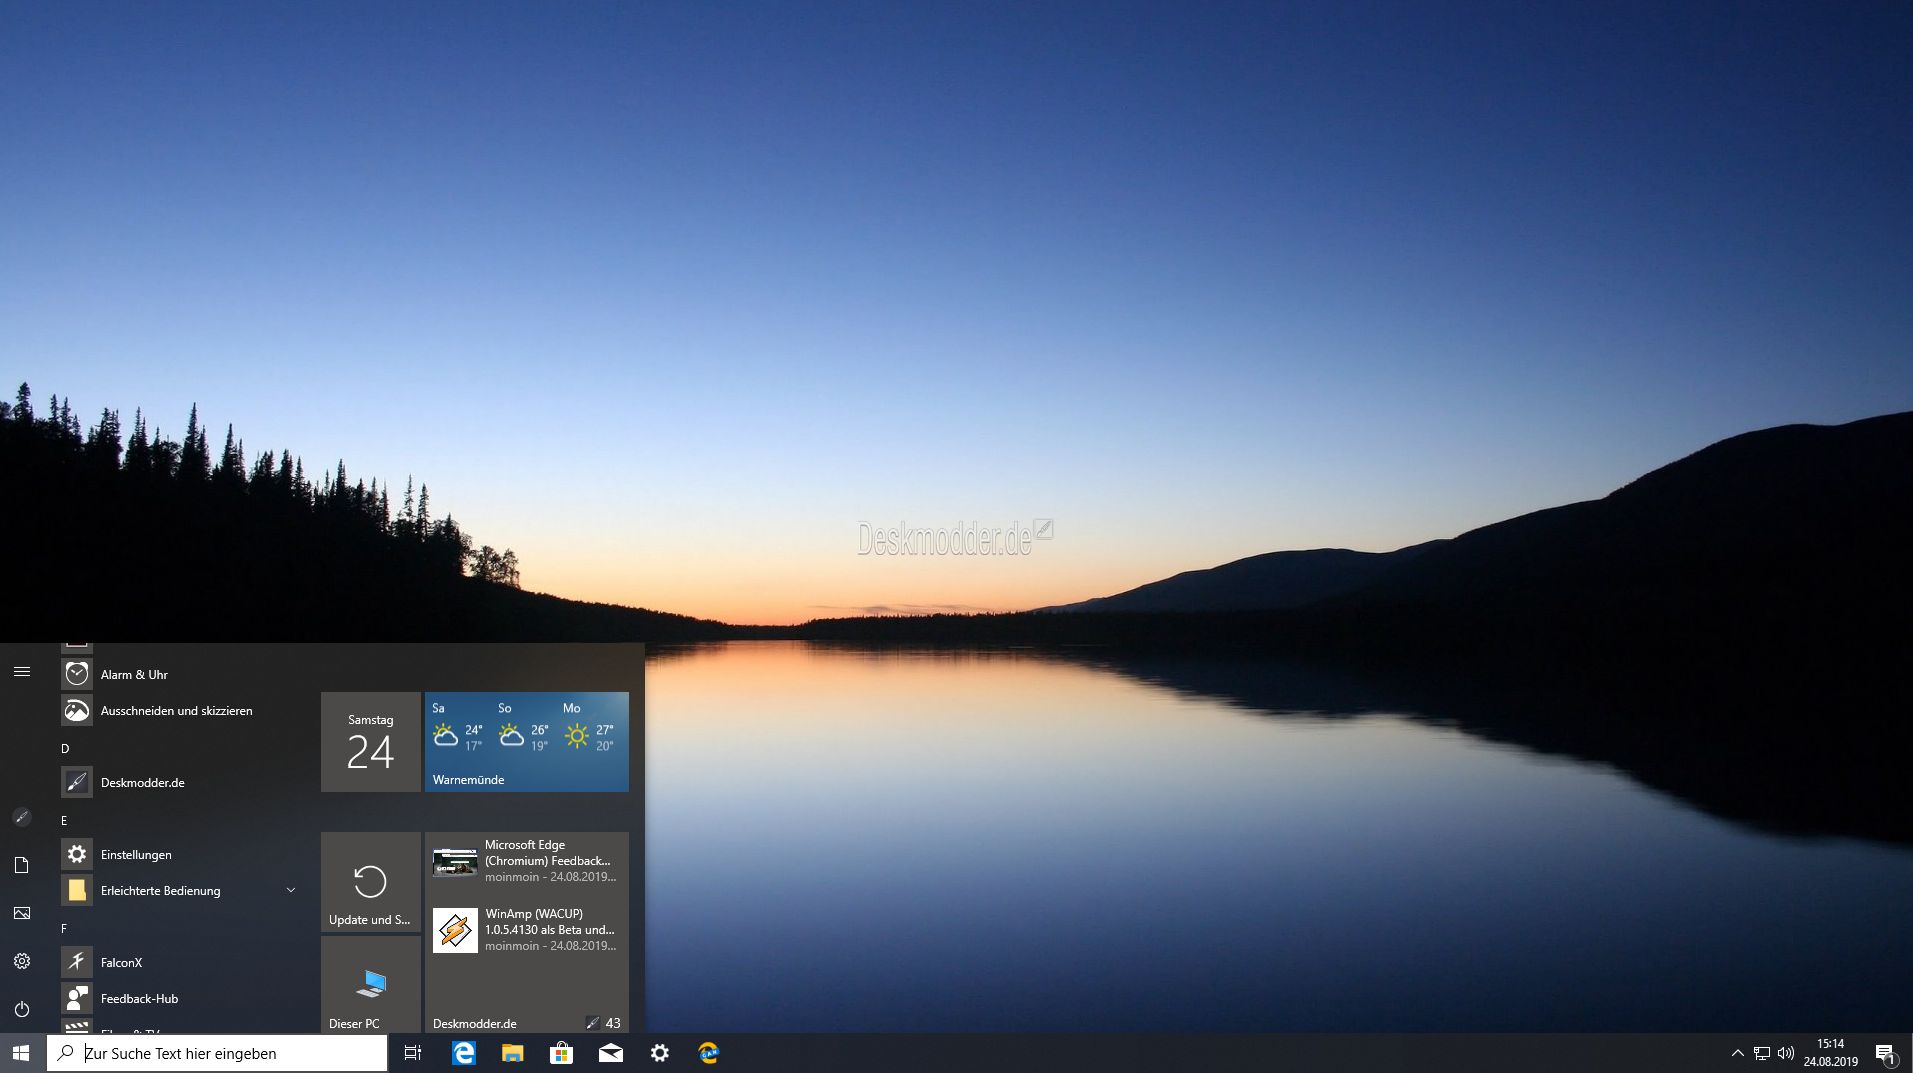1913x1073 pixels.
Task: Open Settings from the Start sidebar
Action: [22, 961]
